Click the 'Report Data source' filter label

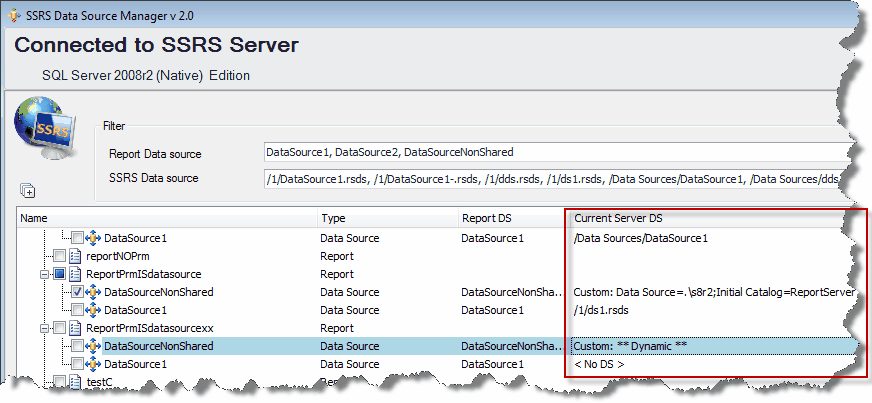[155, 154]
